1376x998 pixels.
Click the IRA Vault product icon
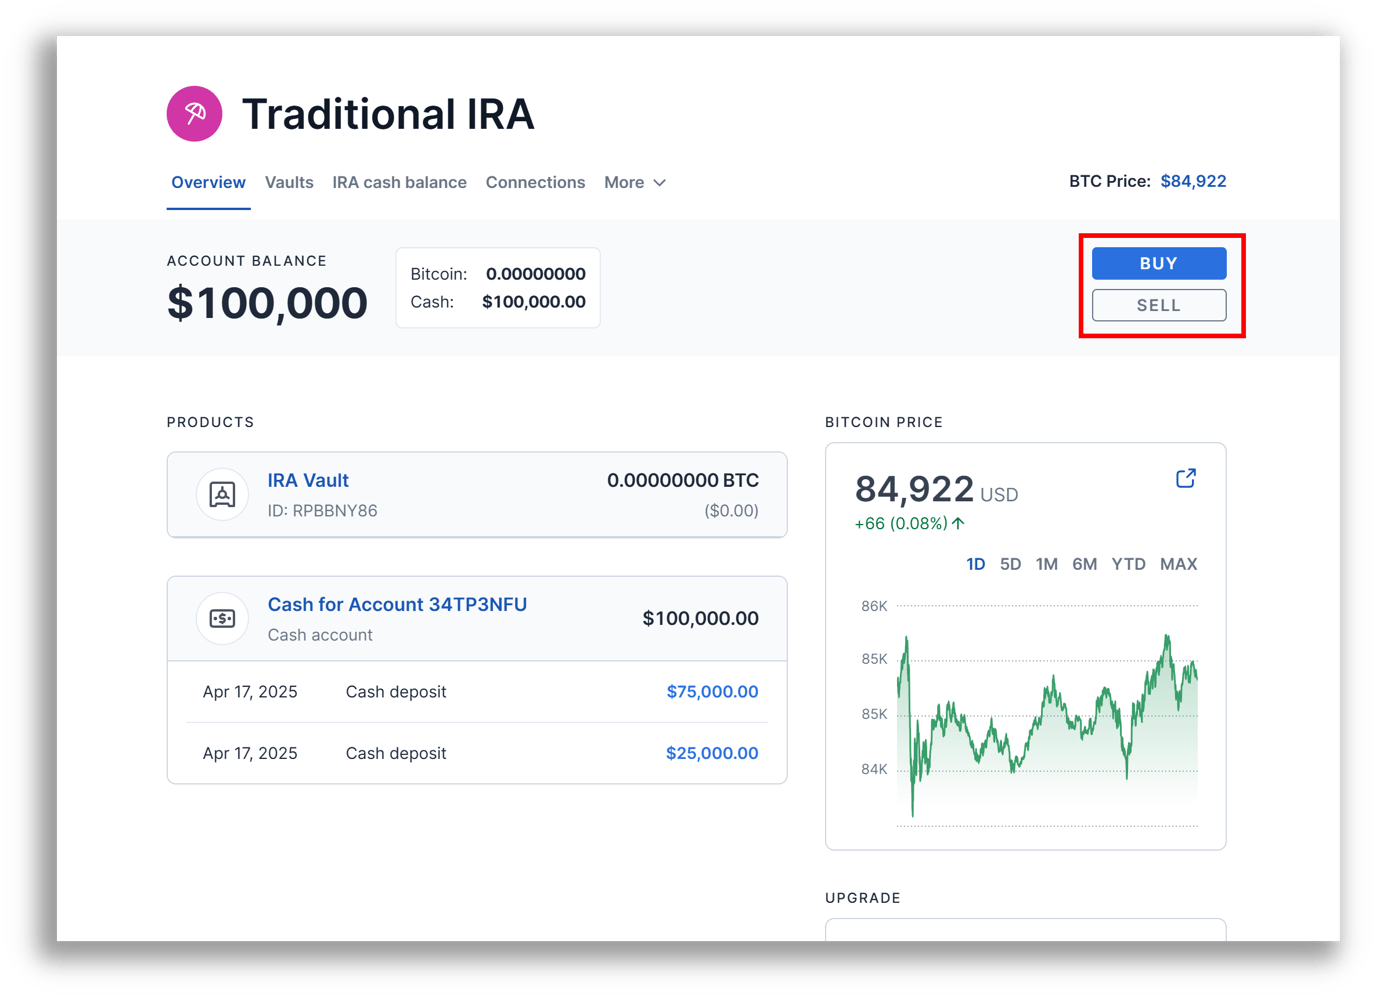(222, 495)
